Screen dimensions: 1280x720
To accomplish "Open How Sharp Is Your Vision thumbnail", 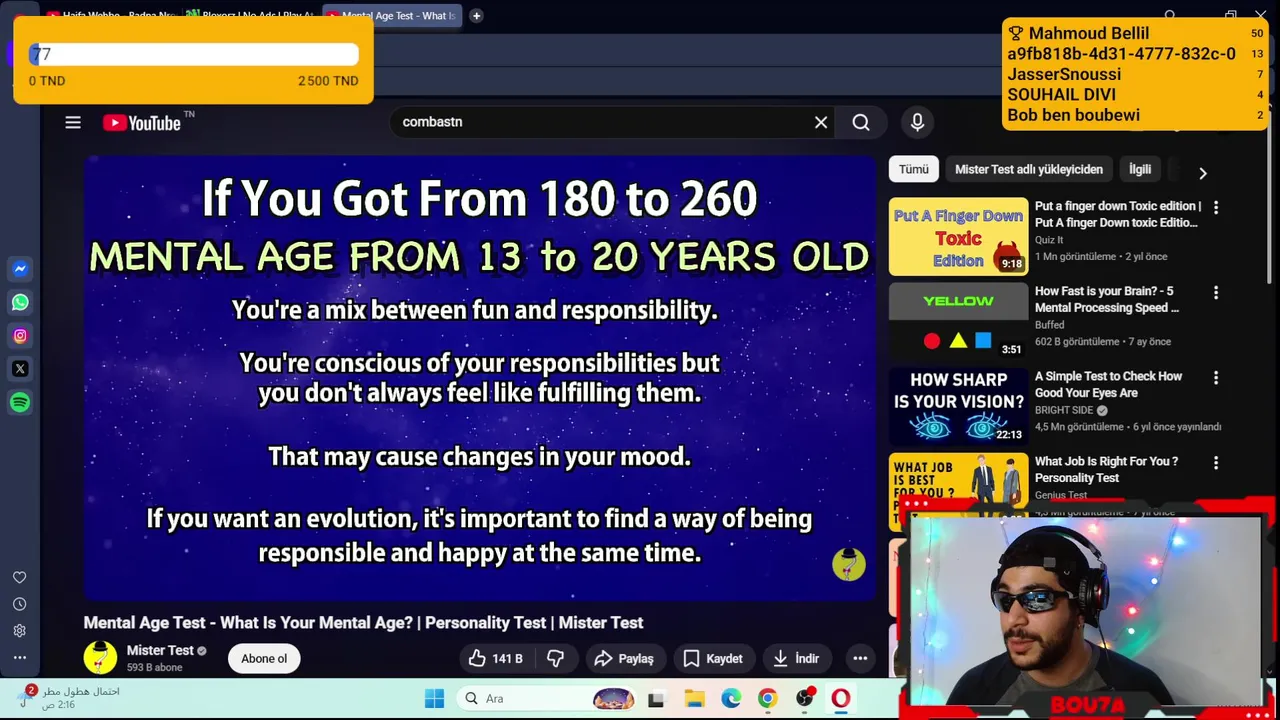I will (x=958, y=406).
